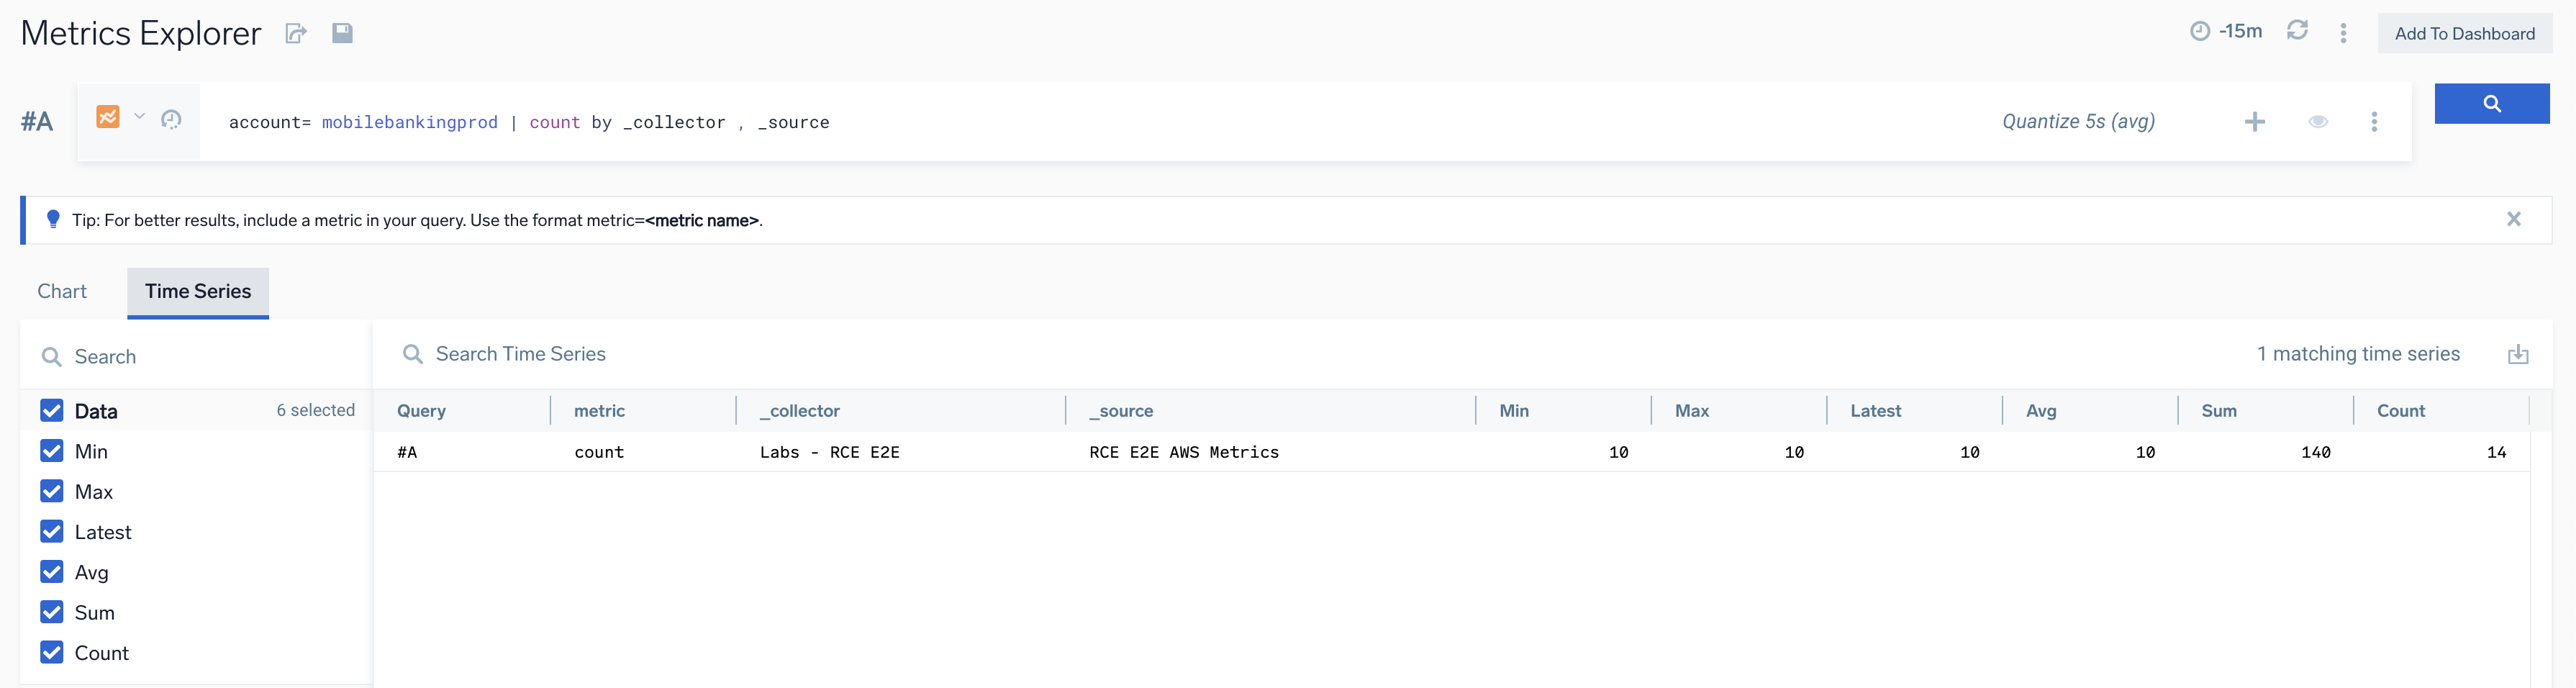This screenshot has height=688, width=2576.
Task: Open the Quantize 5s (avg) setting
Action: (2078, 122)
